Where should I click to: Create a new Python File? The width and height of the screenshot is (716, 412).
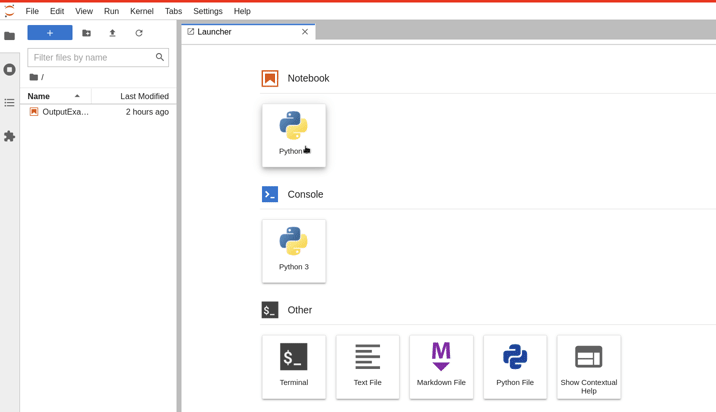(x=515, y=367)
